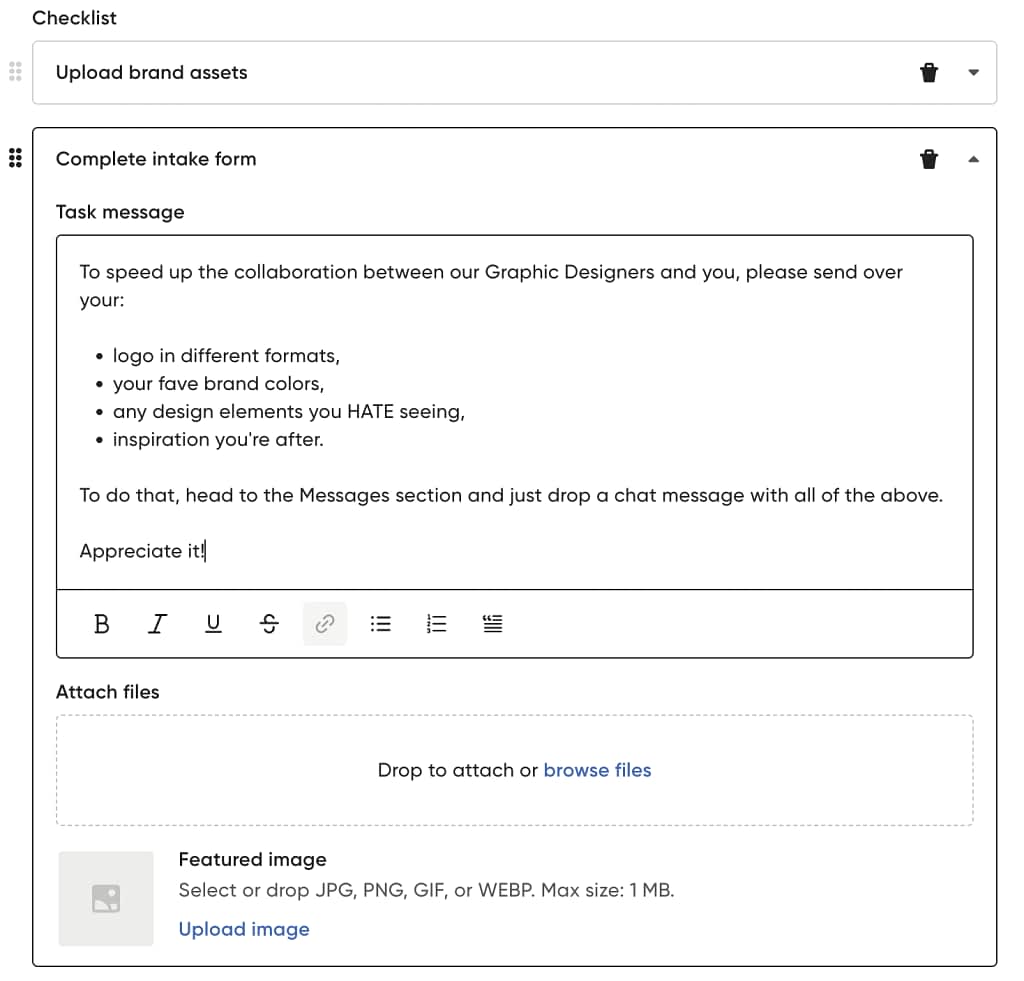Click the 'your fave brand colors,' bullet
Screen dimensions: 1024x981
coord(218,384)
